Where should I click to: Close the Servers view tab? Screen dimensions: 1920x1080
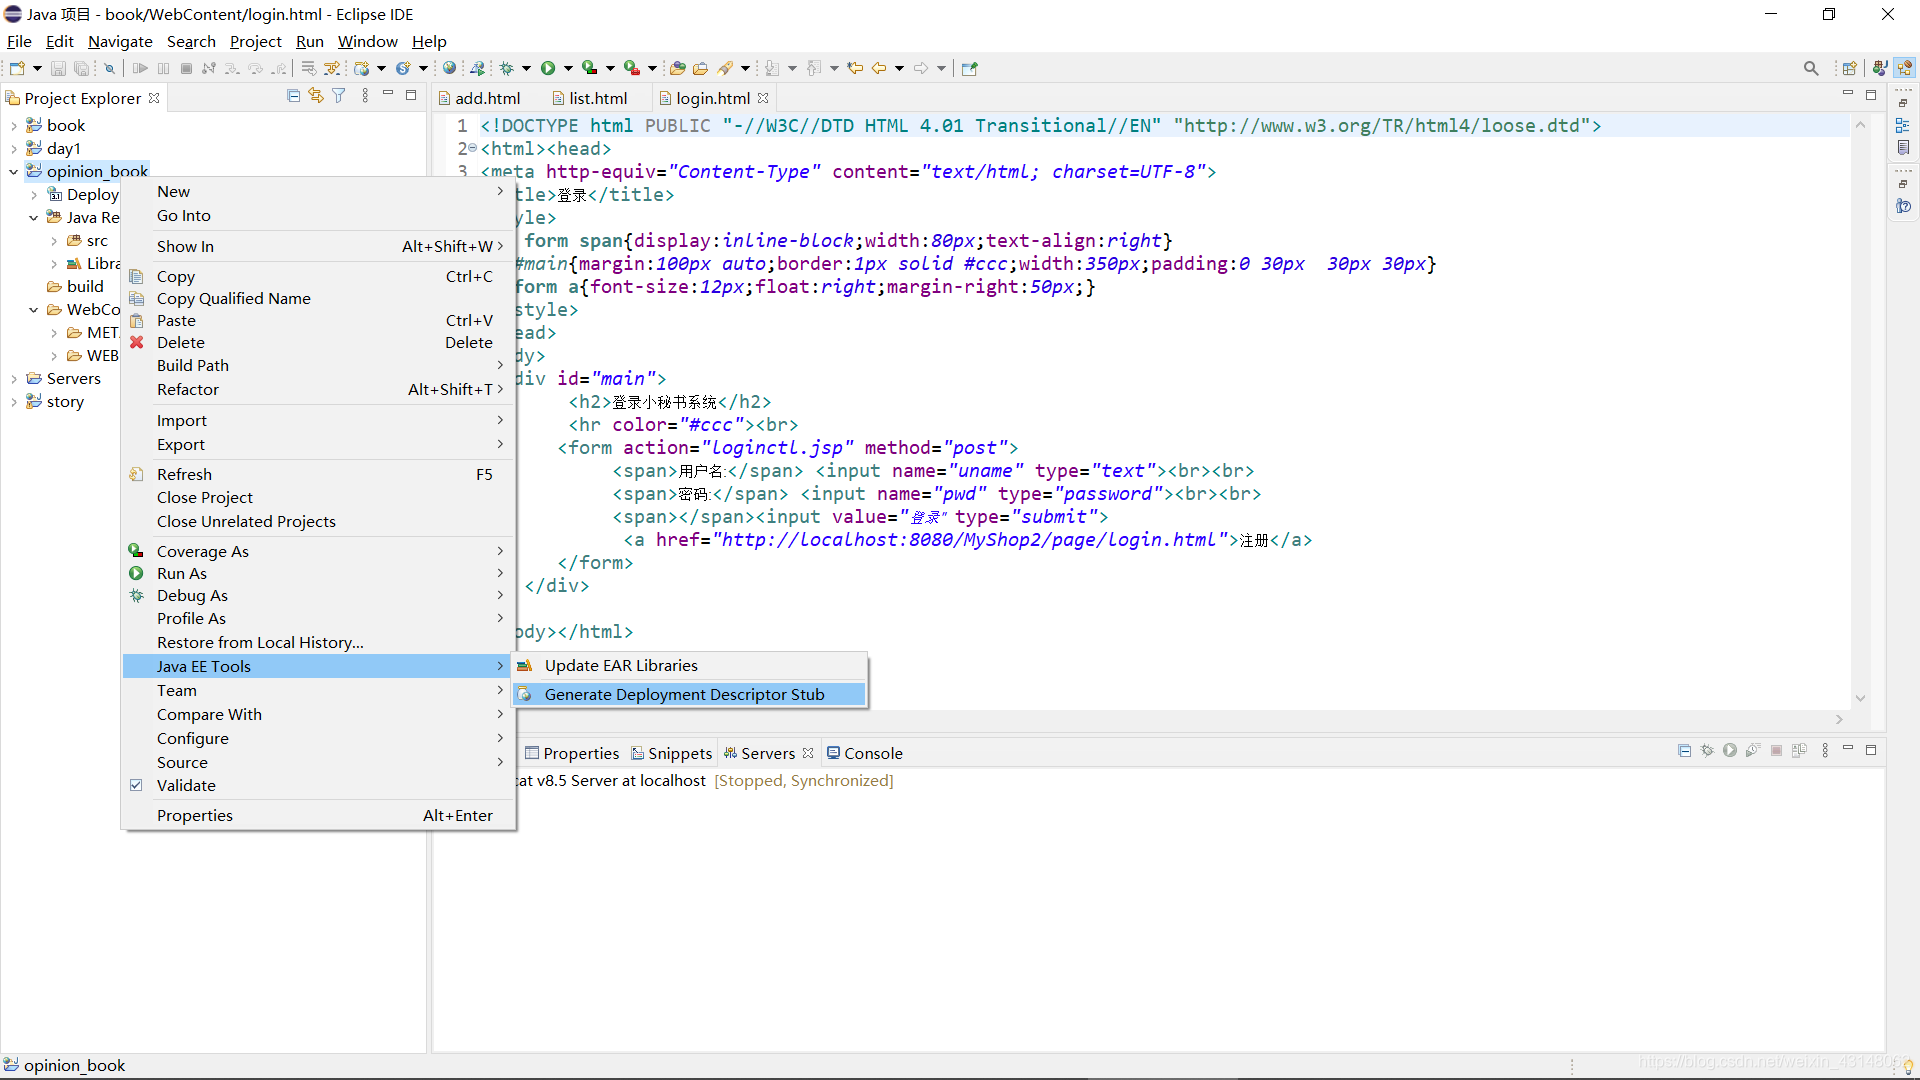click(x=808, y=753)
